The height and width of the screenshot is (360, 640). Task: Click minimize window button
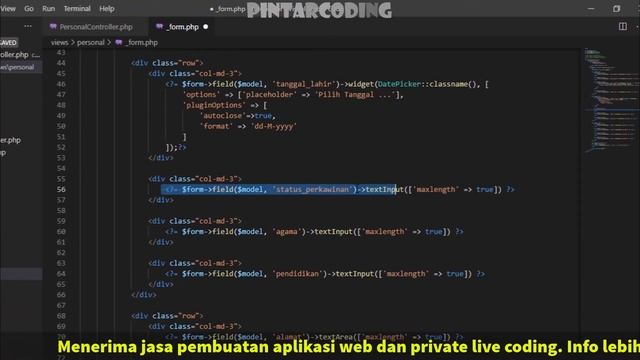(591, 9)
